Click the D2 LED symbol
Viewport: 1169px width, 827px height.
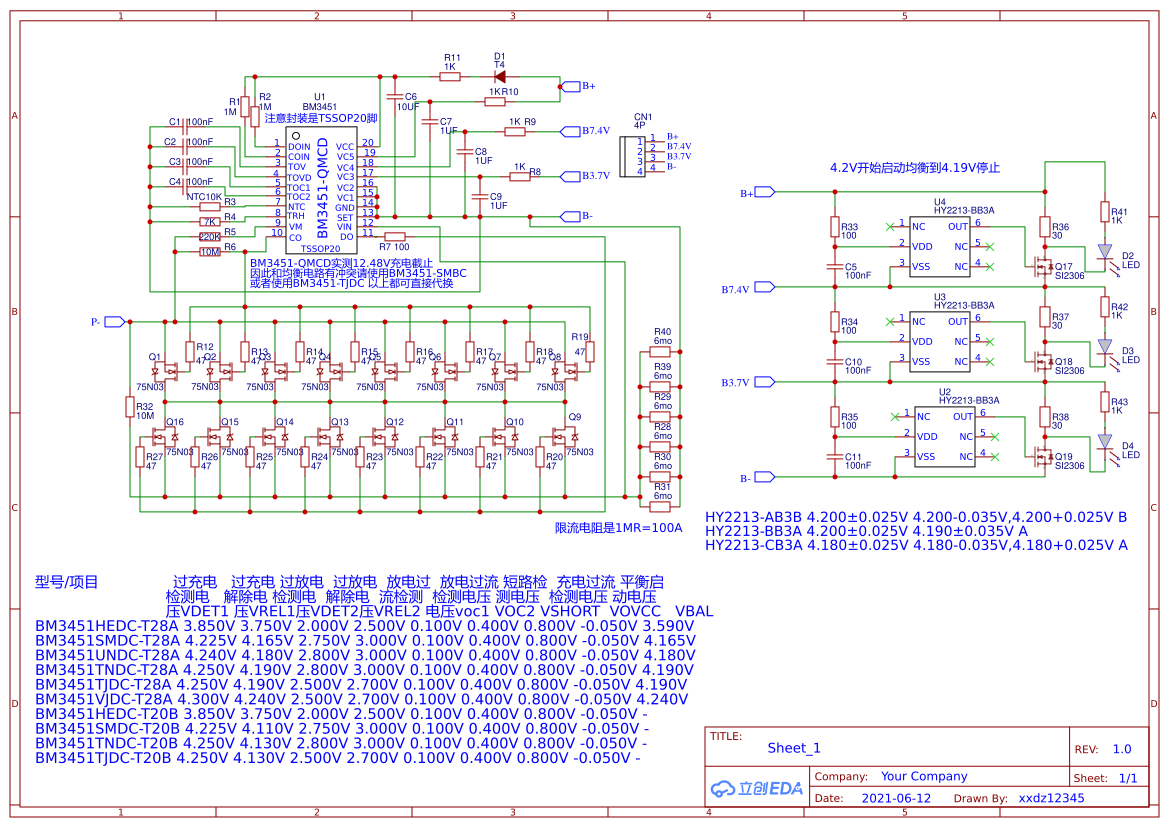point(1105,252)
